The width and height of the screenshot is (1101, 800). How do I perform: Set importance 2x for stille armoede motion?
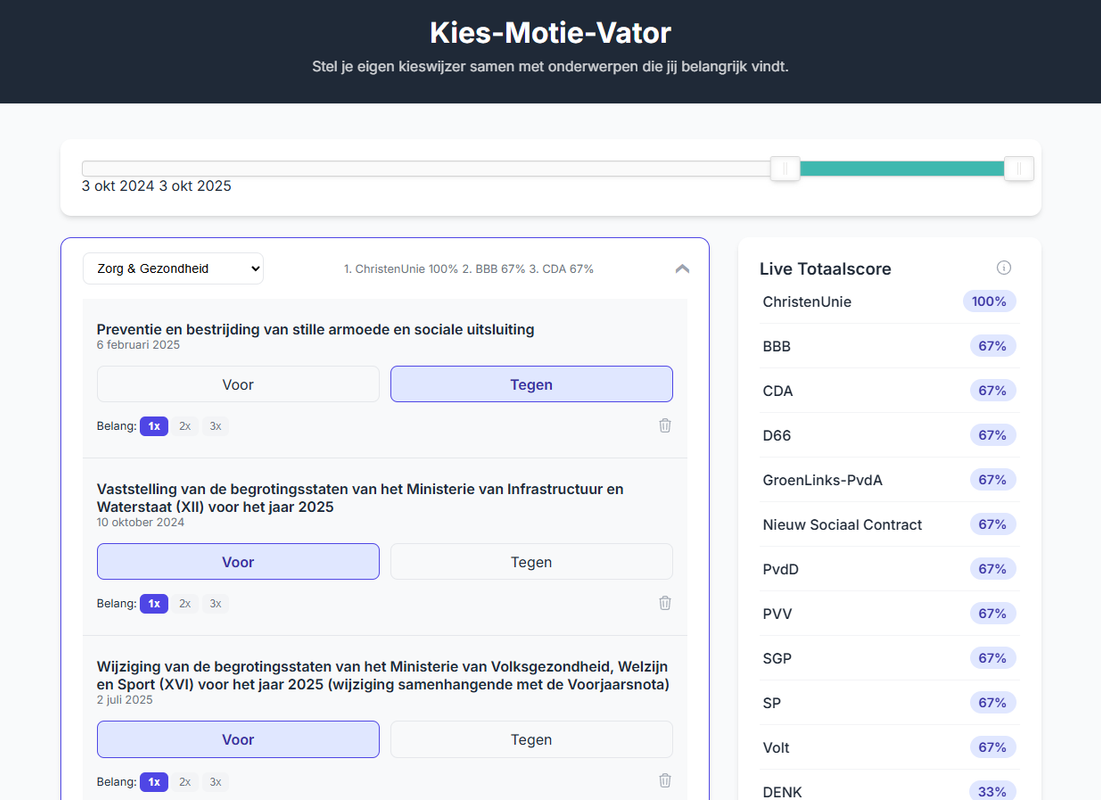185,426
